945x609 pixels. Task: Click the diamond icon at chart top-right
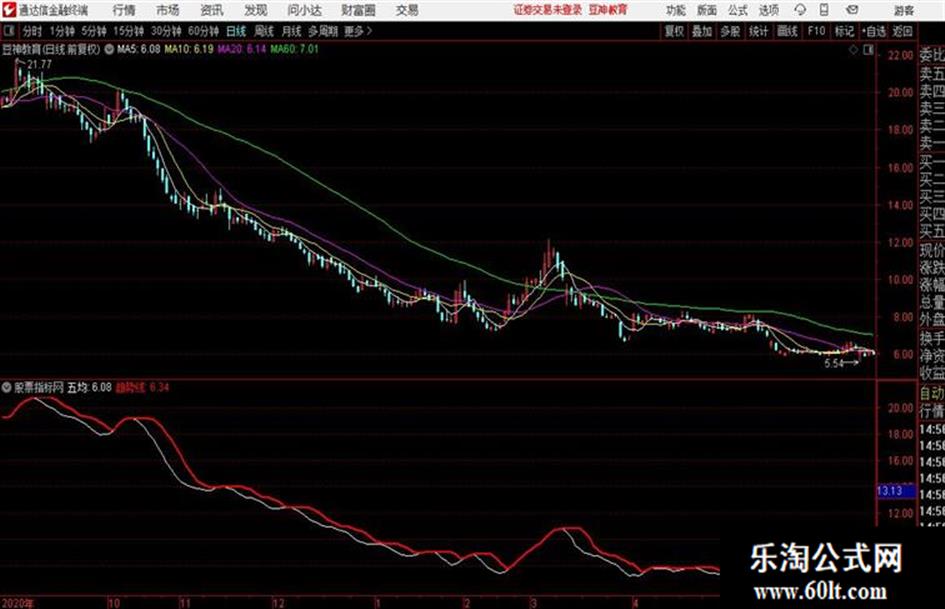[x=853, y=50]
